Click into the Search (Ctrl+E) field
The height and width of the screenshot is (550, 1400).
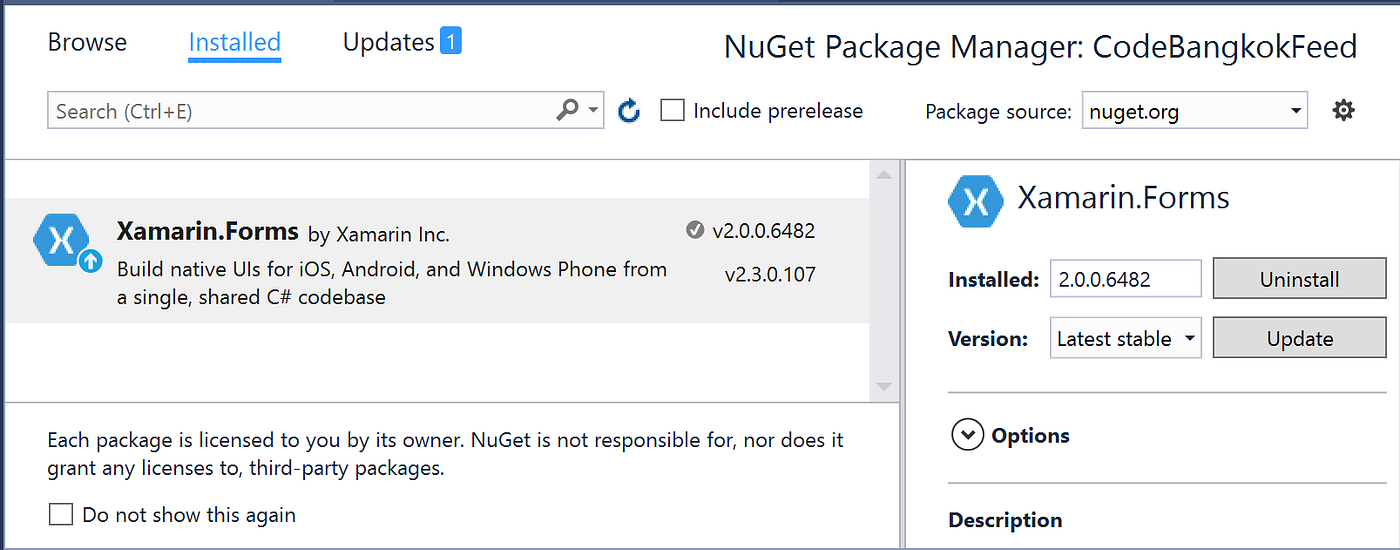(300, 111)
